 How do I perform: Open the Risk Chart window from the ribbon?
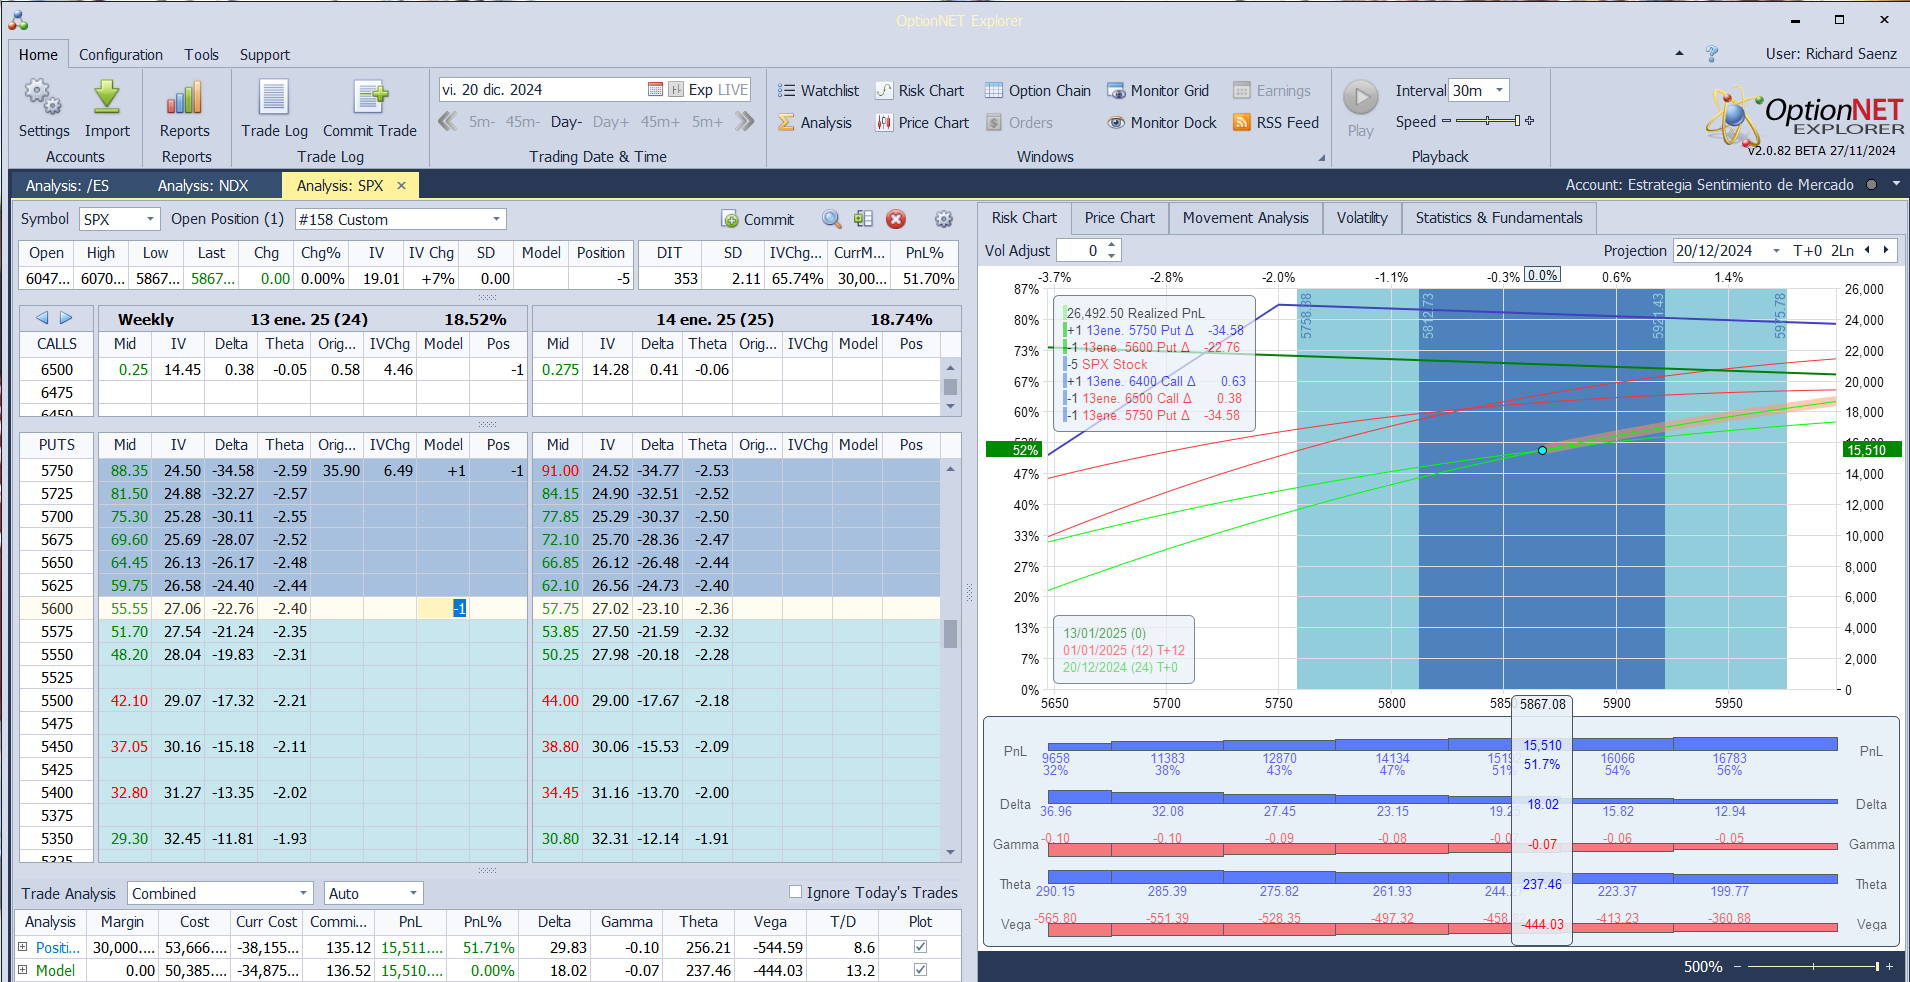point(920,91)
